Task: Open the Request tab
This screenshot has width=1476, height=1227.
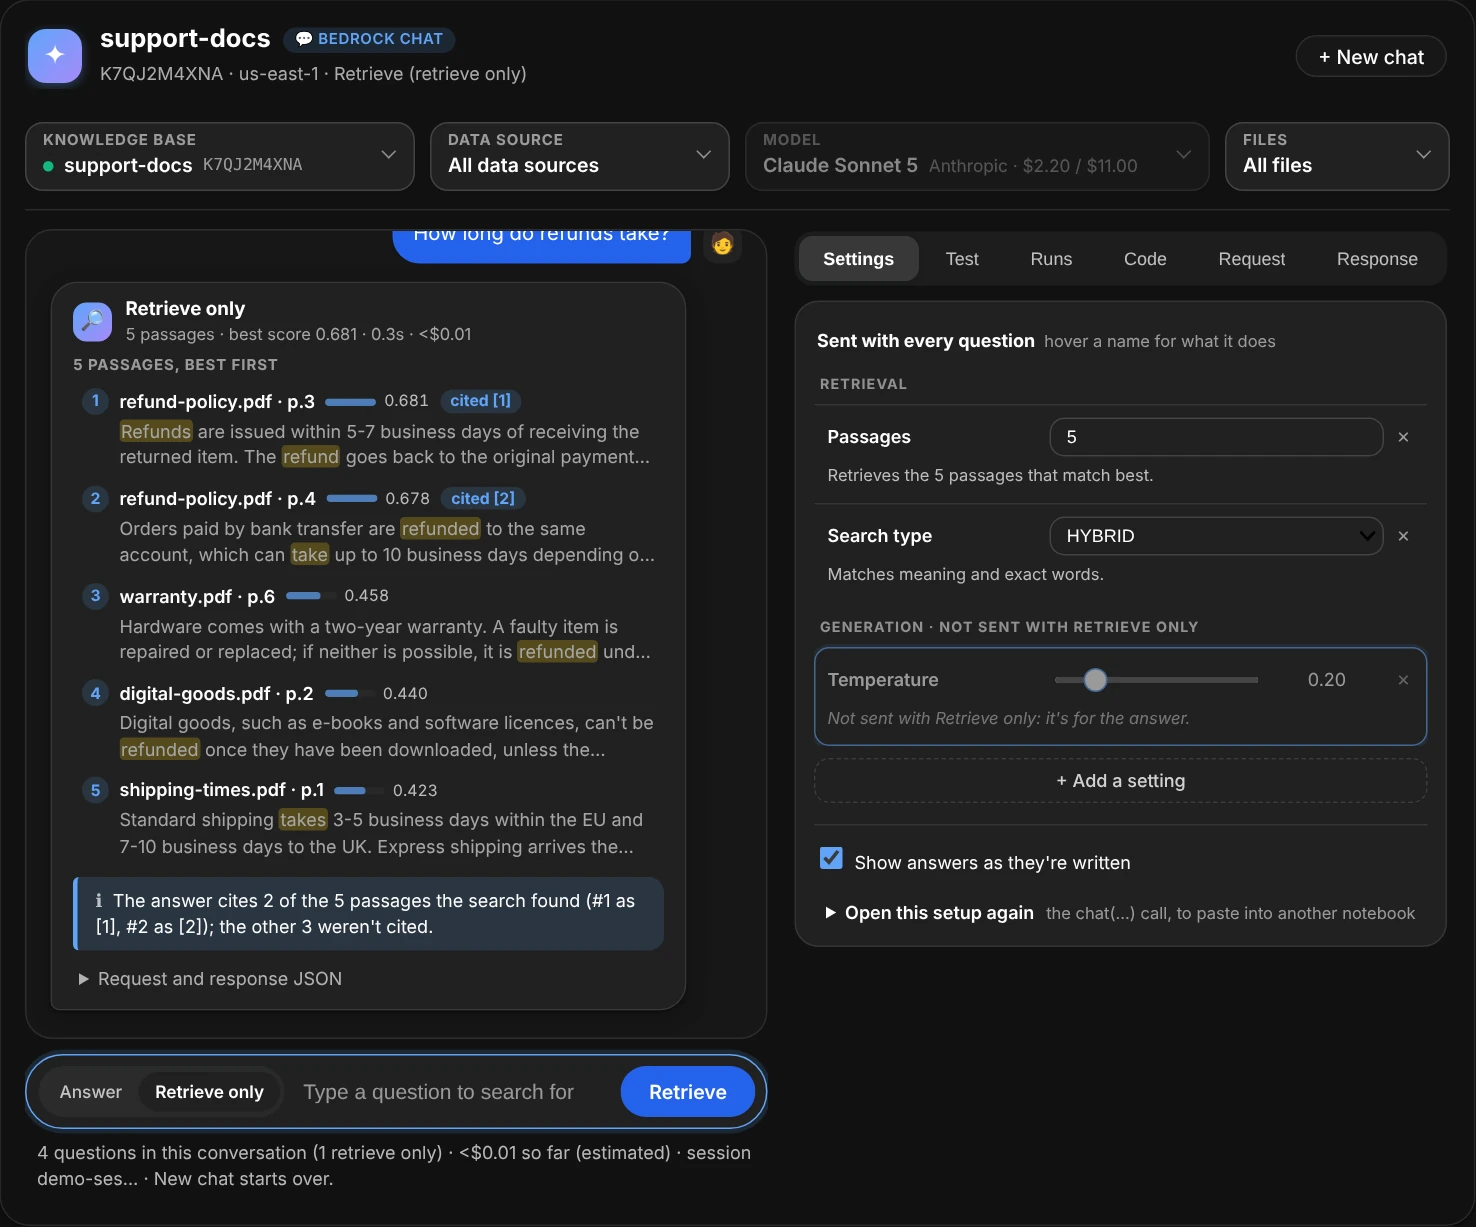Action: (1252, 259)
